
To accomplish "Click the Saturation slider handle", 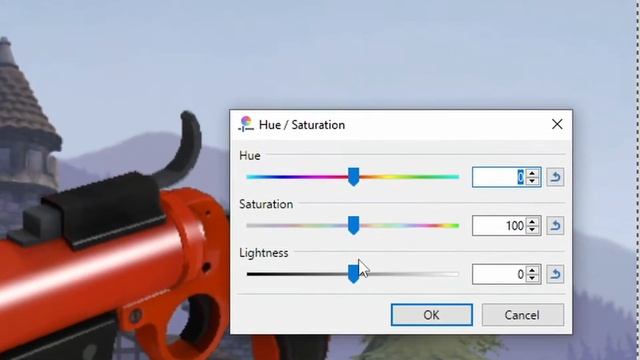I will 353,225.
